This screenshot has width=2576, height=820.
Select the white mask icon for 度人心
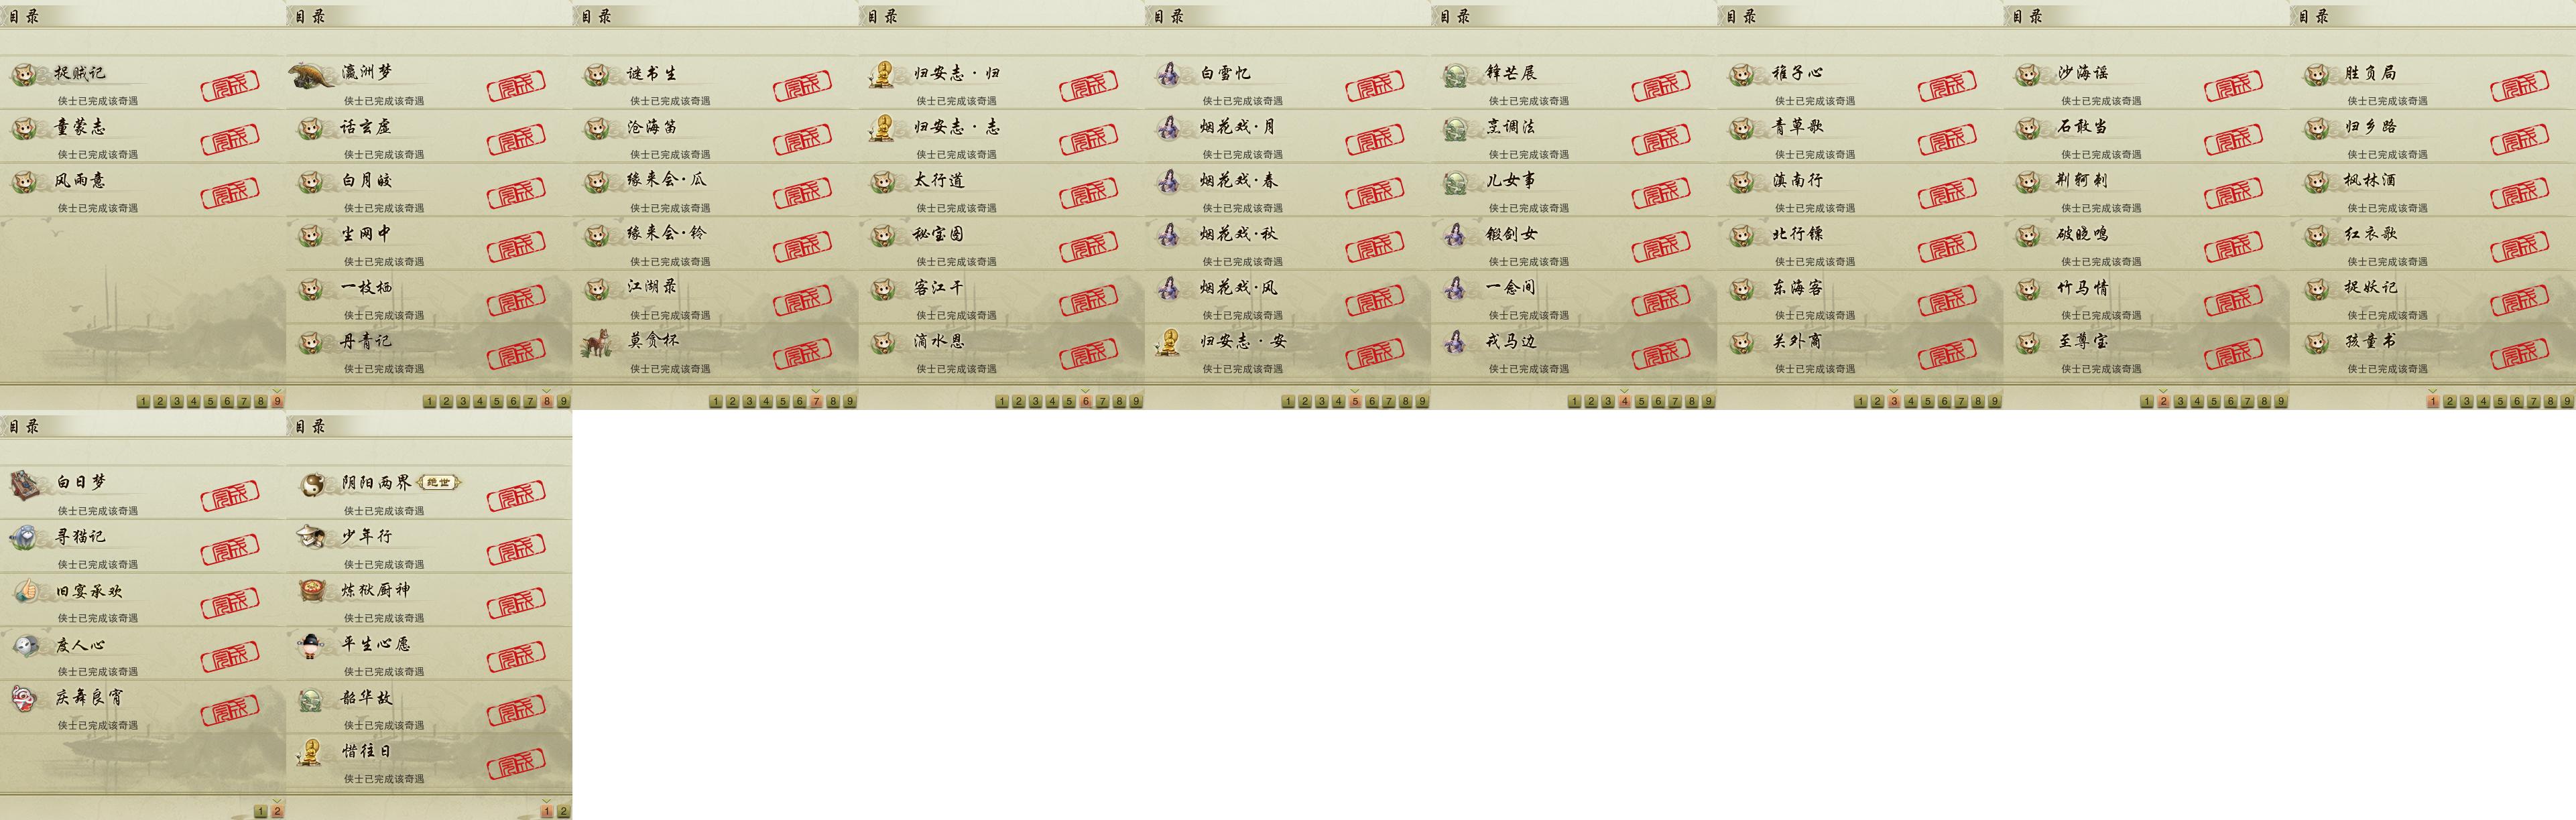coord(26,645)
